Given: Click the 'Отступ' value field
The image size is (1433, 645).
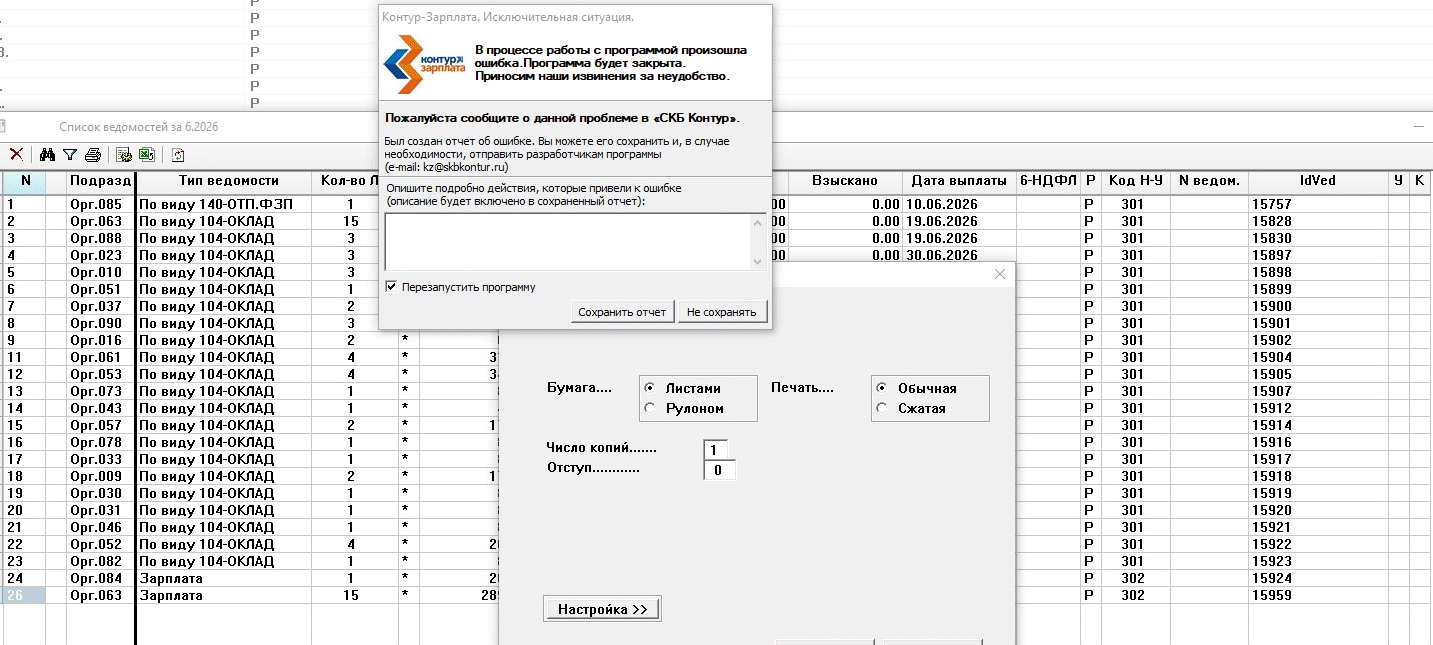Looking at the screenshot, I should coord(719,469).
